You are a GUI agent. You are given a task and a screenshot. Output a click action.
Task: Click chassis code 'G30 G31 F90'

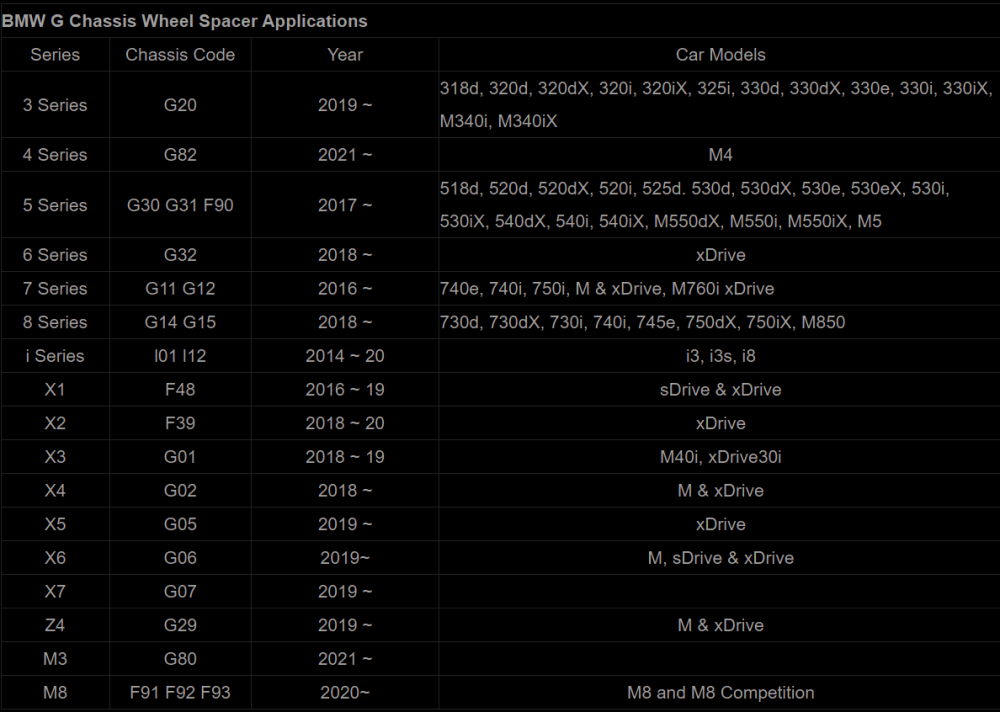[180, 205]
